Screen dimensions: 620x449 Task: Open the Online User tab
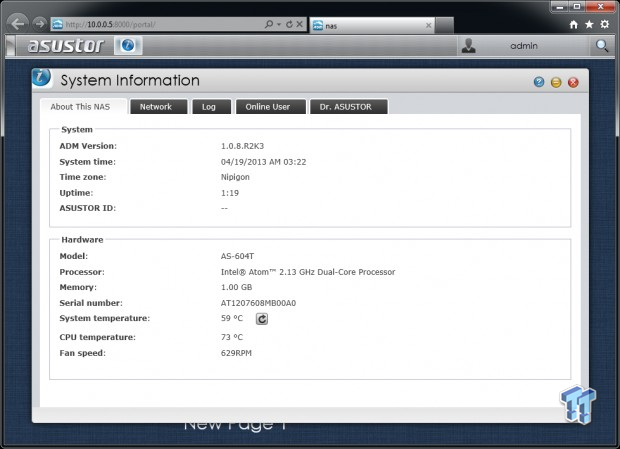[271, 107]
